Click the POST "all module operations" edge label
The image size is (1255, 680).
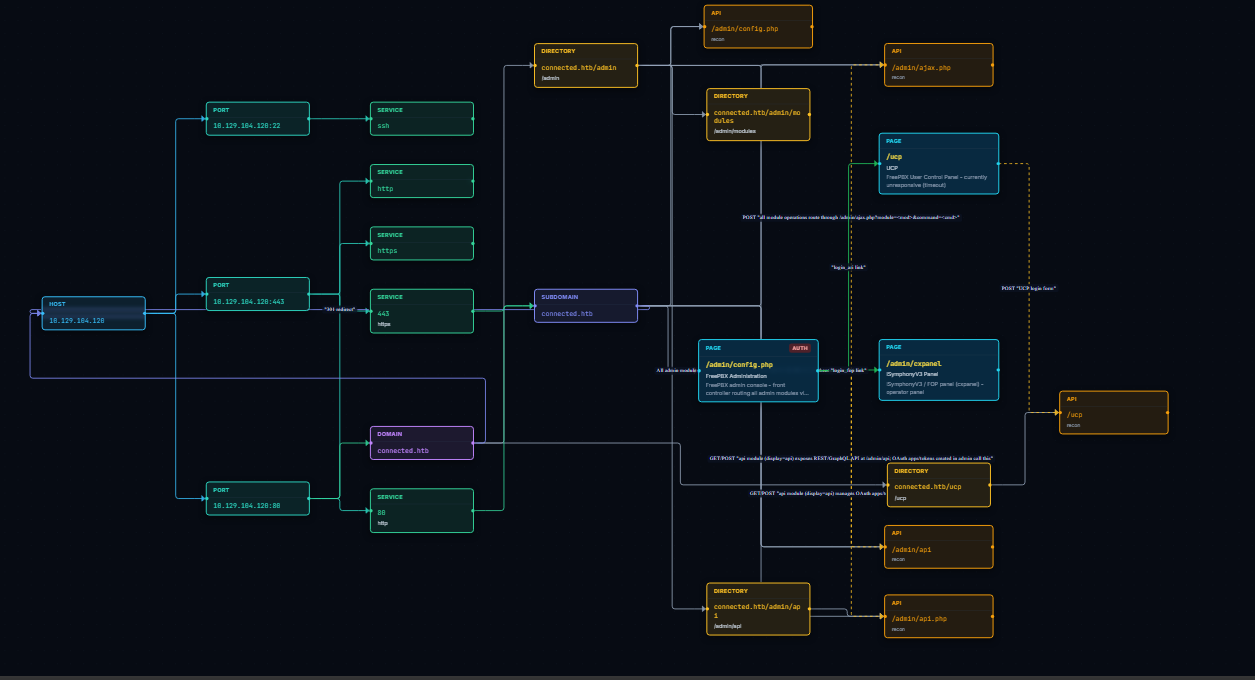tap(851, 216)
